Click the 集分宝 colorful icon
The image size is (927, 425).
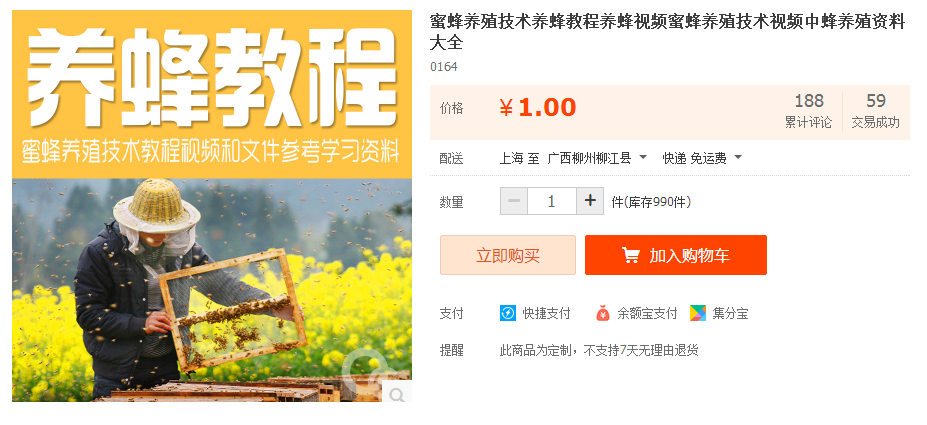(698, 313)
